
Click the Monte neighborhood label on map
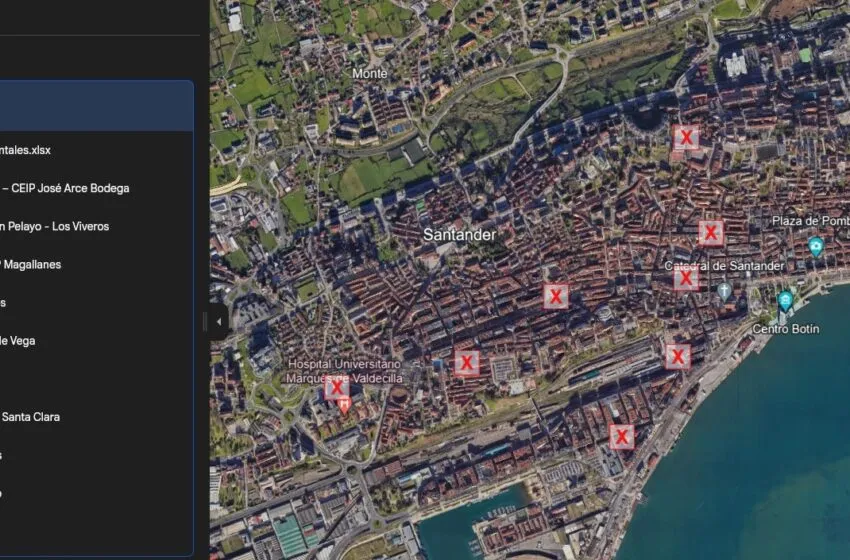(x=369, y=73)
